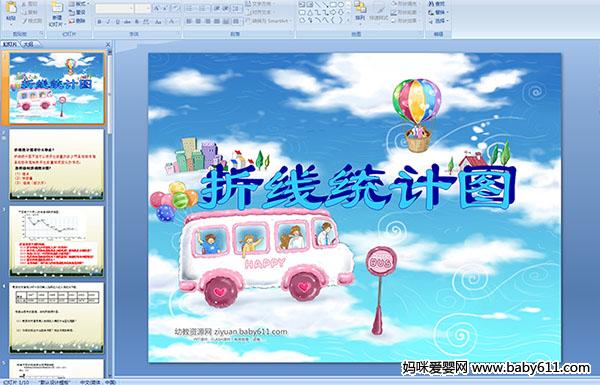
Task: Toggle Bold formatting button
Action: pyautogui.click(x=99, y=22)
